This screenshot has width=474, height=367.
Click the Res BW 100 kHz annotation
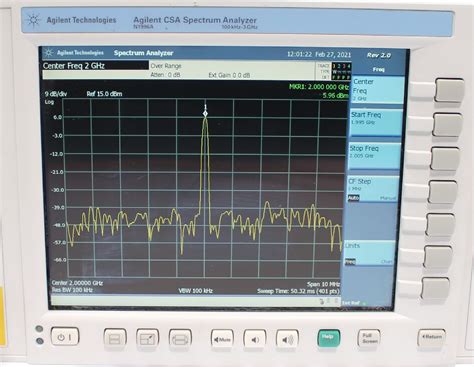(72, 290)
